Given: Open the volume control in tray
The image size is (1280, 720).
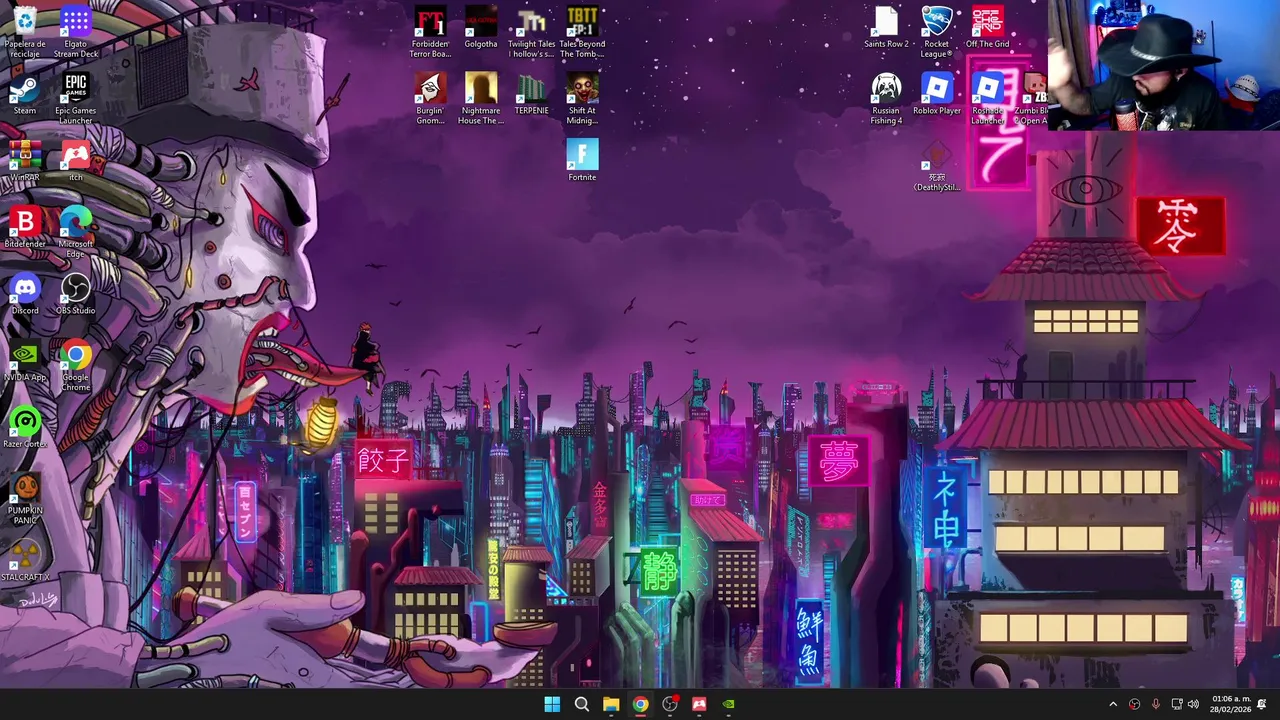Looking at the screenshot, I should pyautogui.click(x=1193, y=704).
